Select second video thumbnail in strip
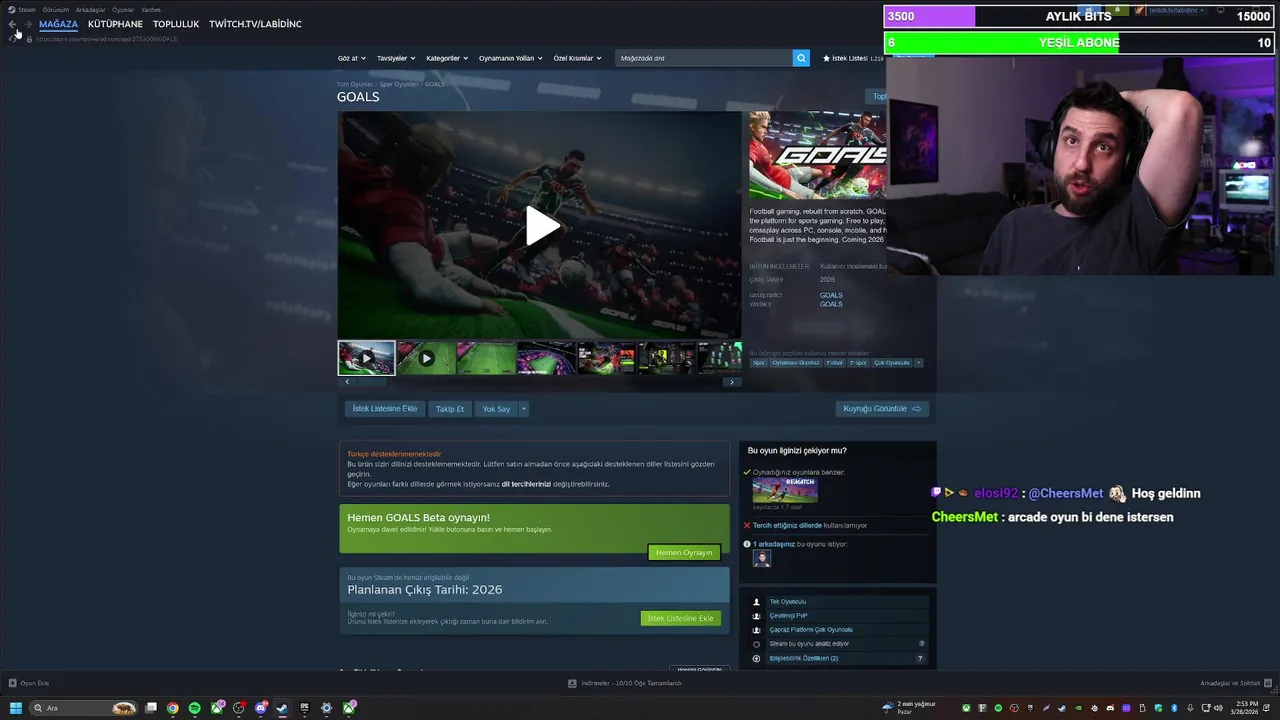This screenshot has height=720, width=1280. [426, 358]
